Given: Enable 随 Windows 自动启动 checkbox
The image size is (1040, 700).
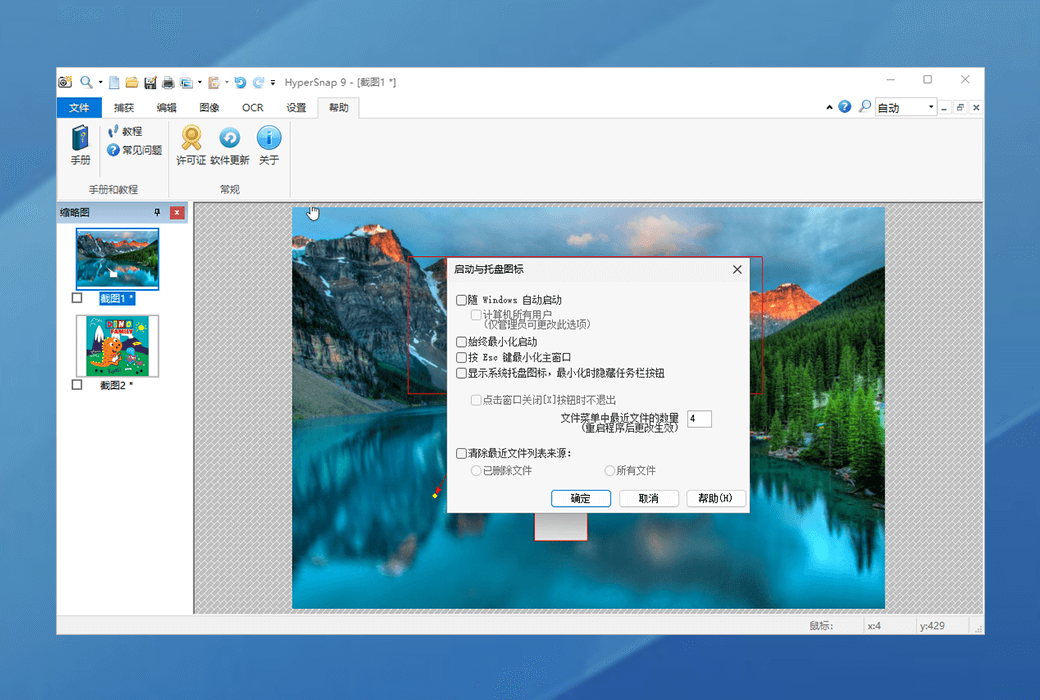Looking at the screenshot, I should tap(461, 299).
